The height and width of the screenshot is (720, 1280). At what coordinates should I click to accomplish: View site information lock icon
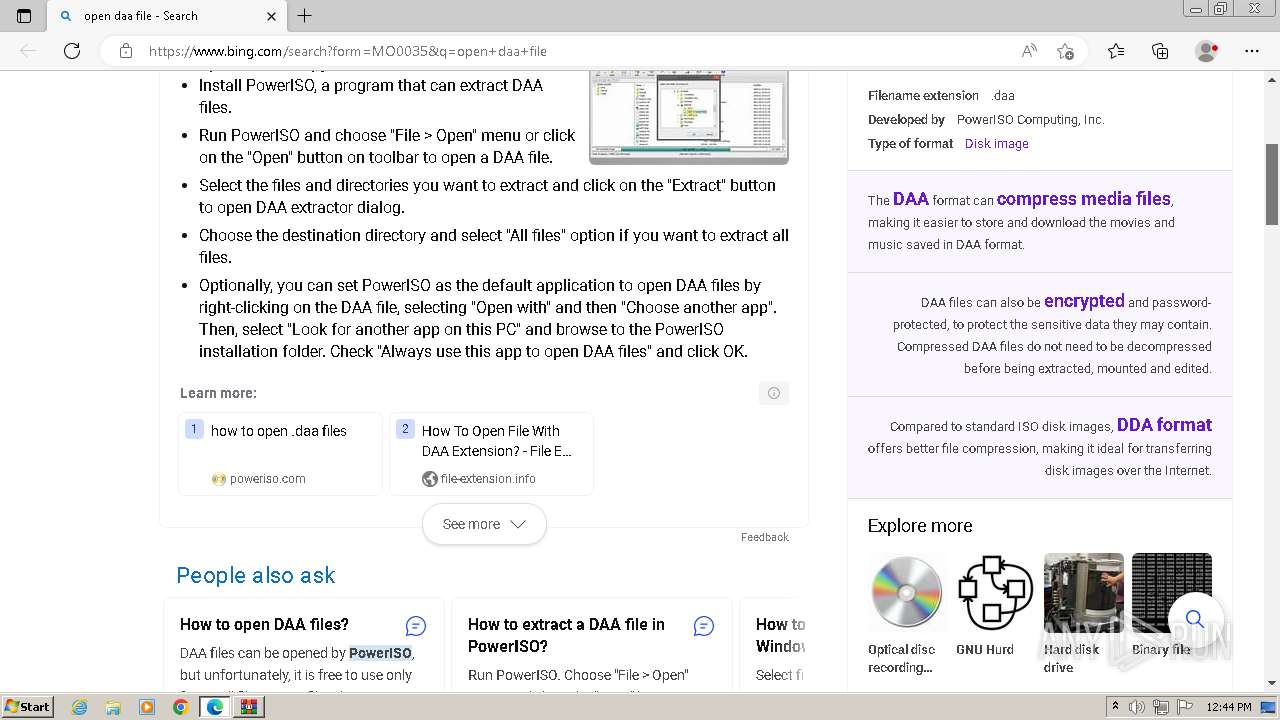pyautogui.click(x=126, y=51)
